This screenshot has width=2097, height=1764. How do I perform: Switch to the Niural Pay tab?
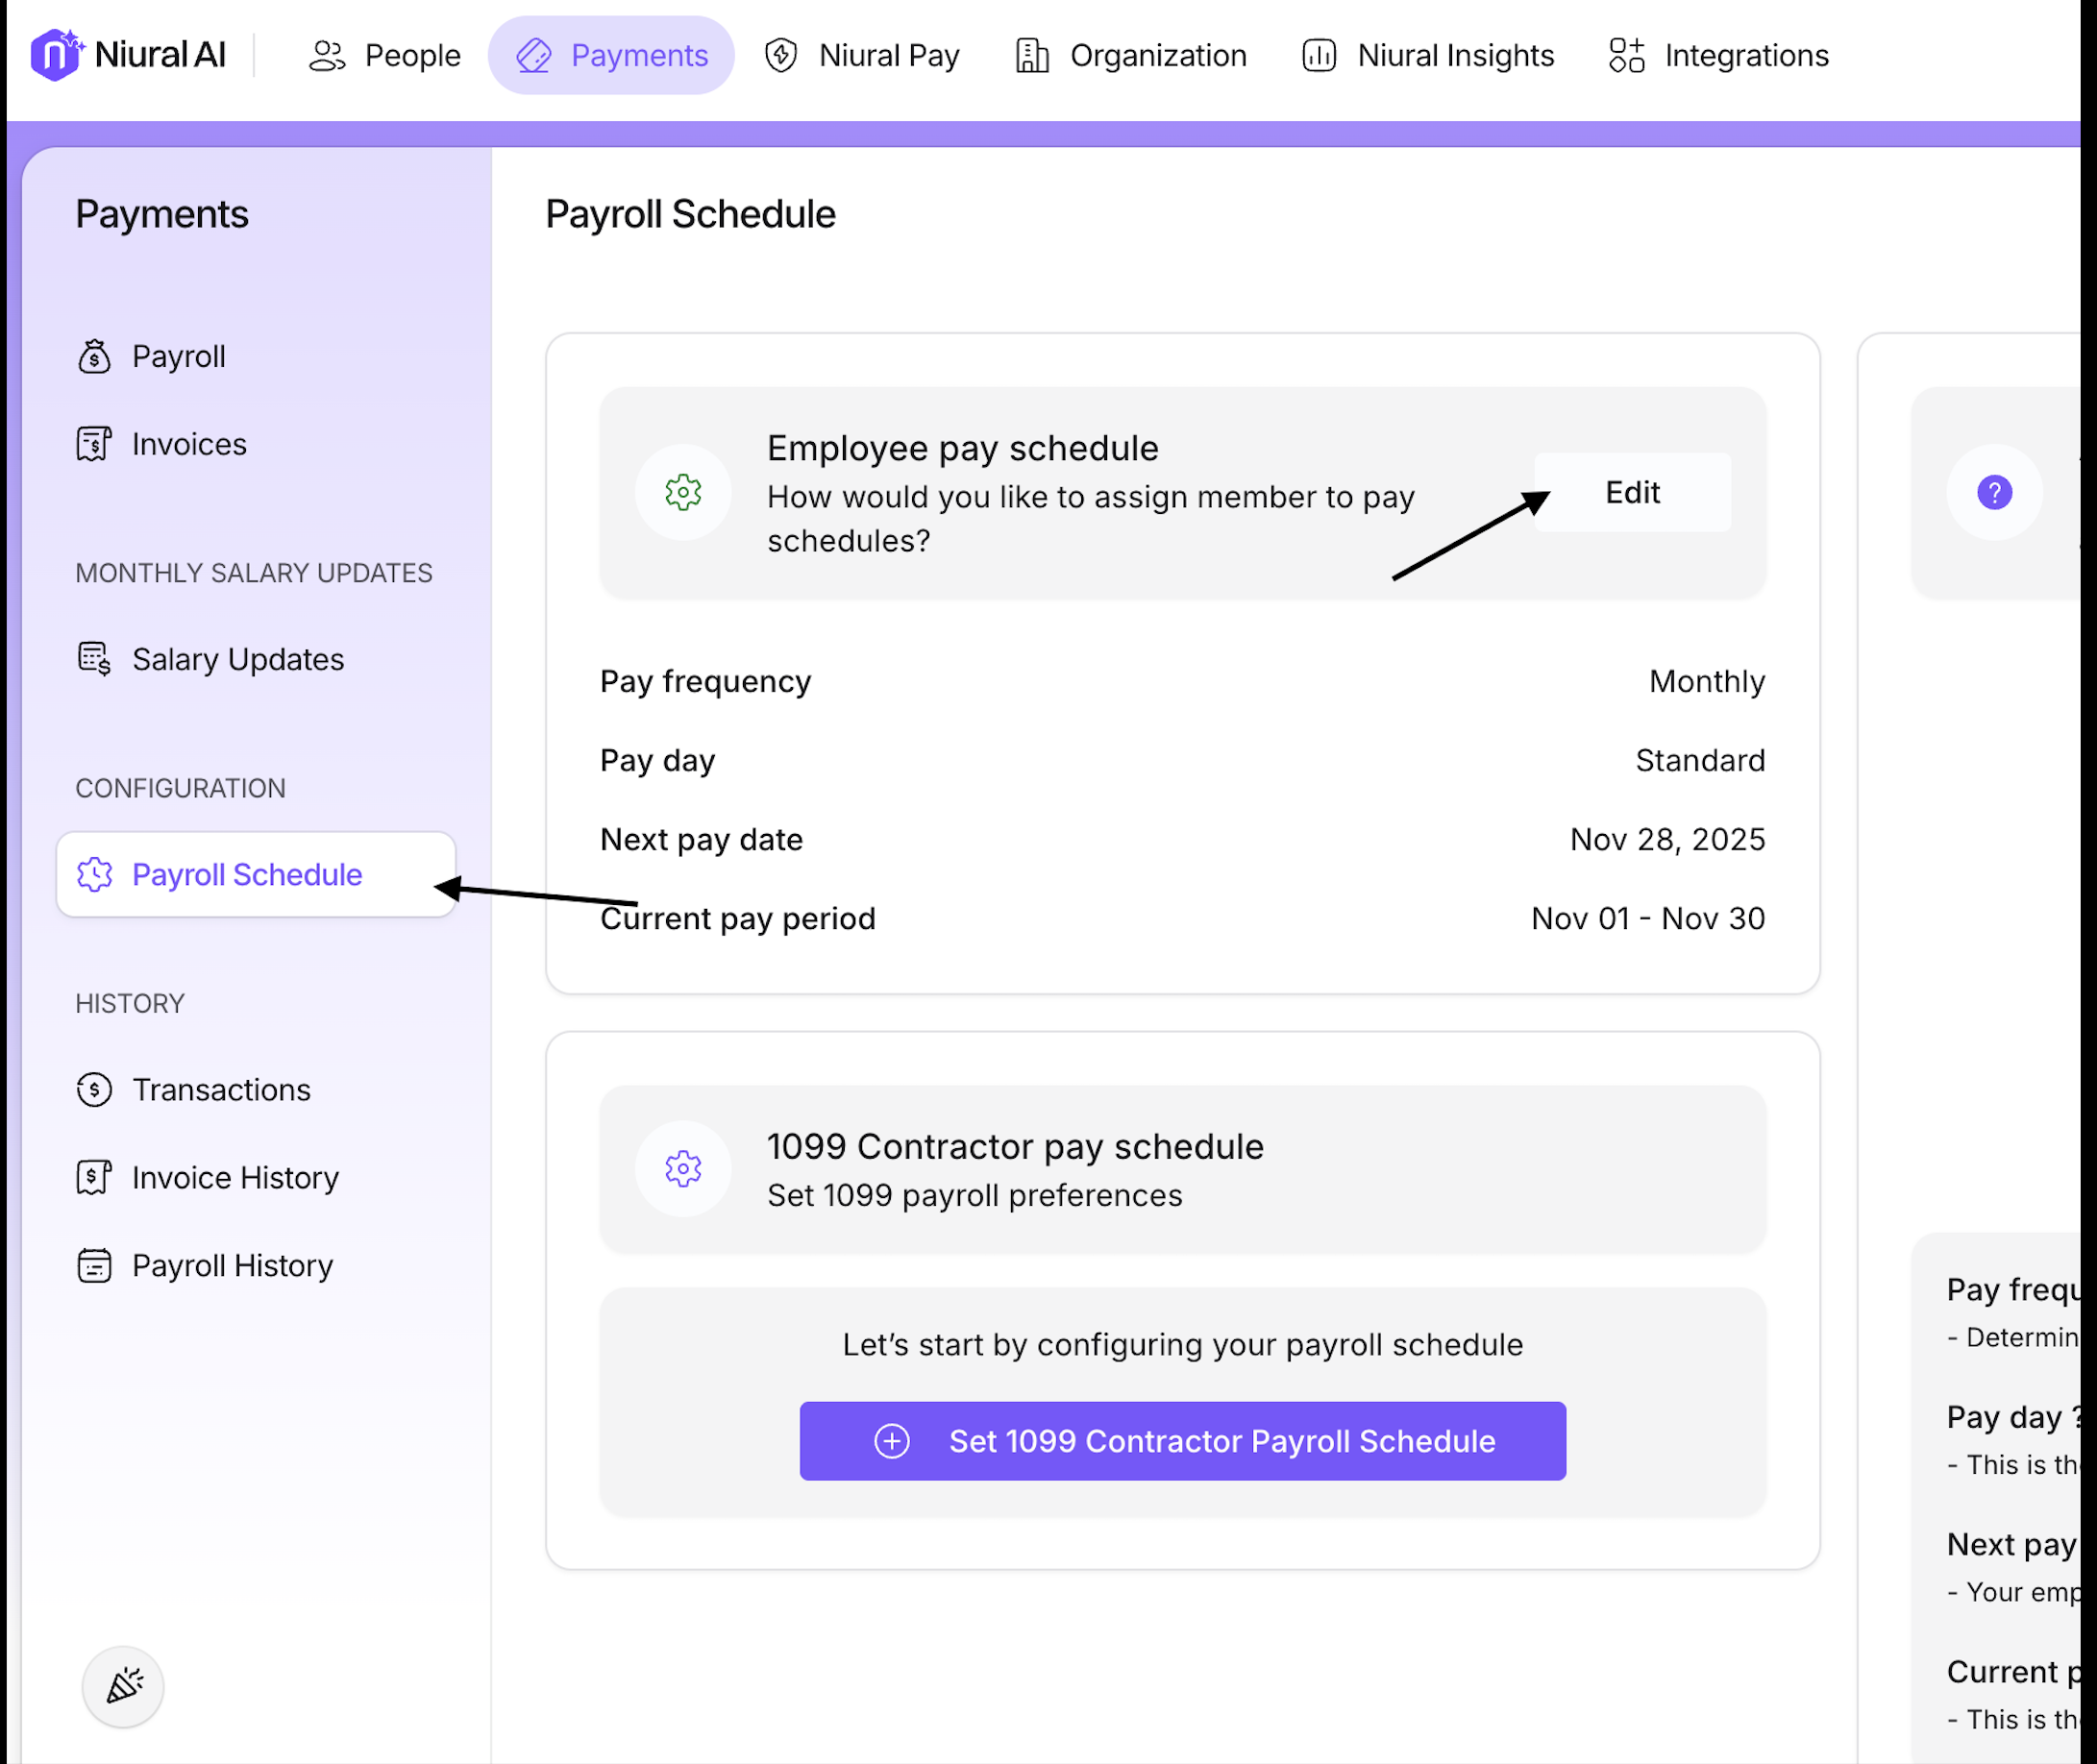[861, 55]
